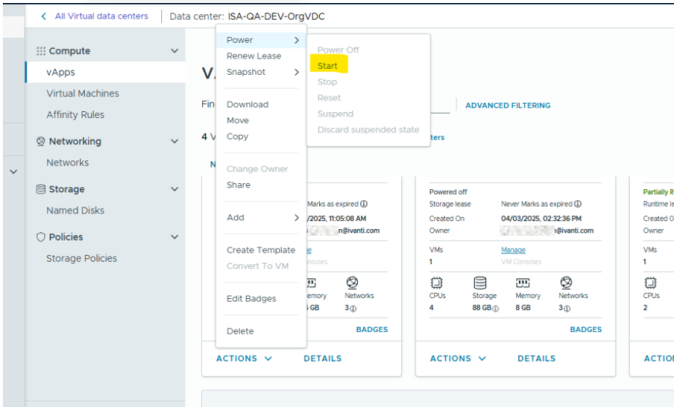This screenshot has width=674, height=407.
Task: Open Virtual Machines in the sidebar
Action: [82, 93]
